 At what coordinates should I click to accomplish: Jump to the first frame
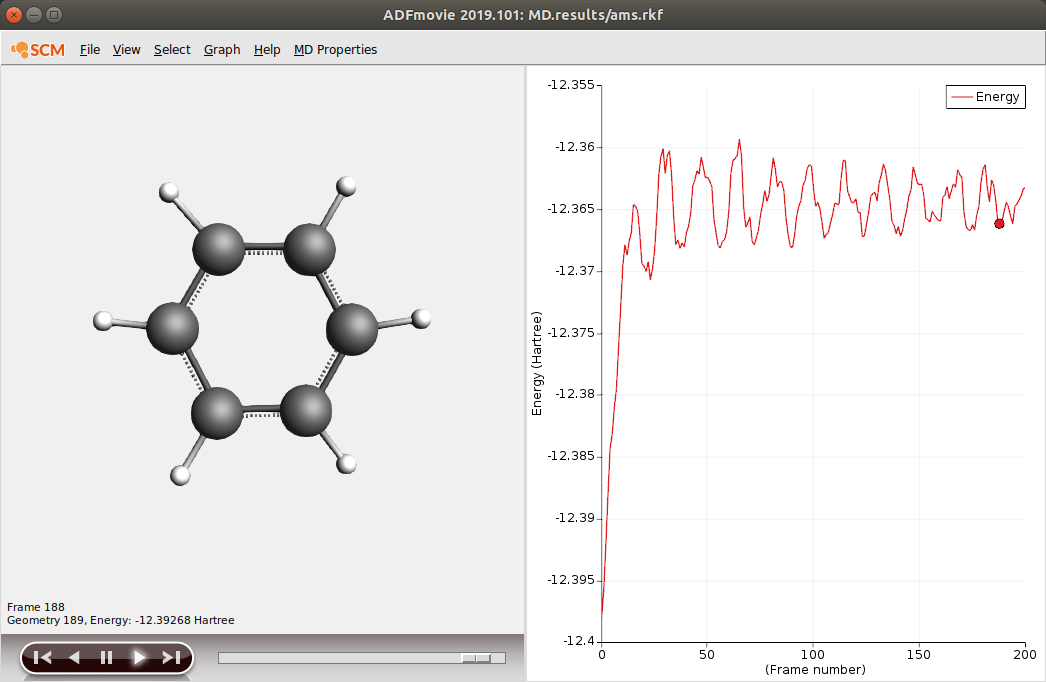pyautogui.click(x=43, y=657)
